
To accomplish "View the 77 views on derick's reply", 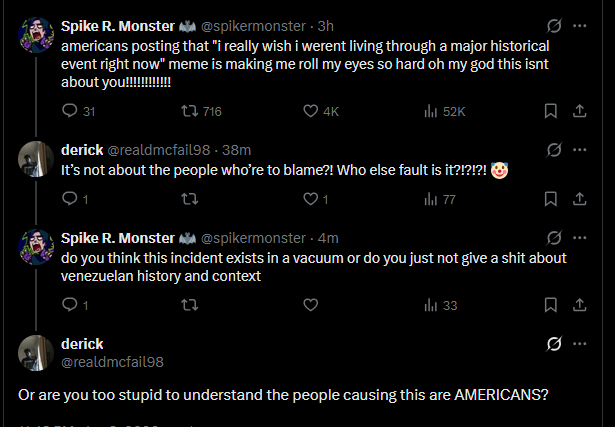I will (x=431, y=199).
